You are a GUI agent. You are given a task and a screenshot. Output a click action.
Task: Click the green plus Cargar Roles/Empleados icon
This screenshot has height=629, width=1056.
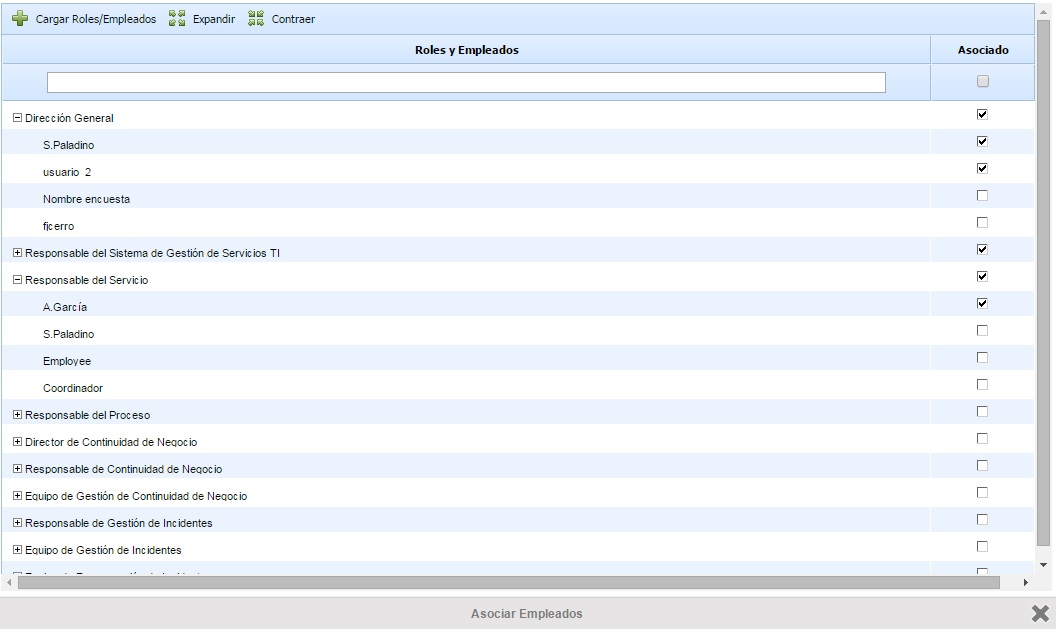click(x=19, y=19)
